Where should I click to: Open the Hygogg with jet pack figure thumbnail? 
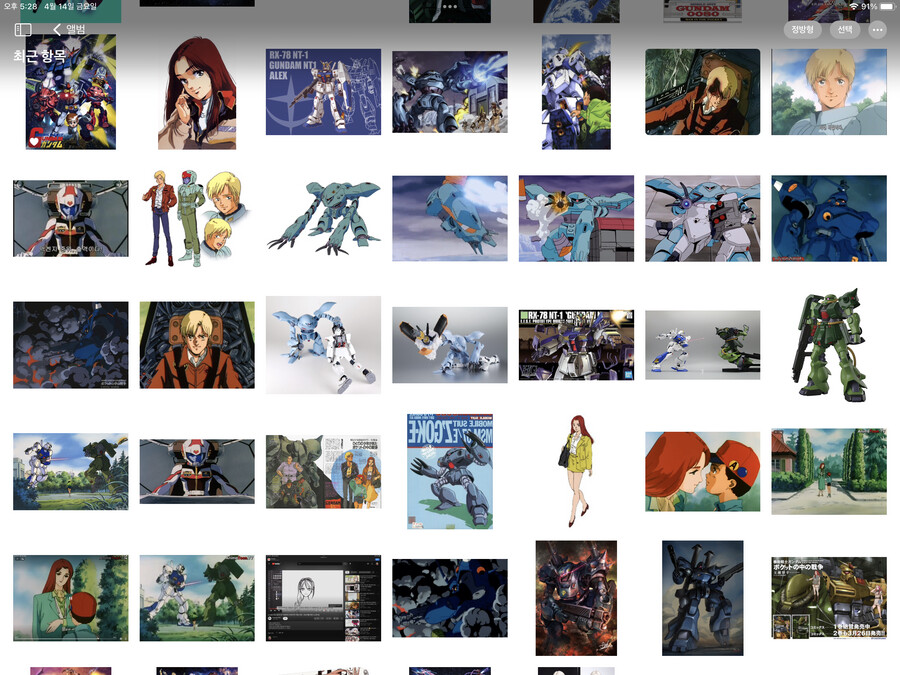click(450, 345)
